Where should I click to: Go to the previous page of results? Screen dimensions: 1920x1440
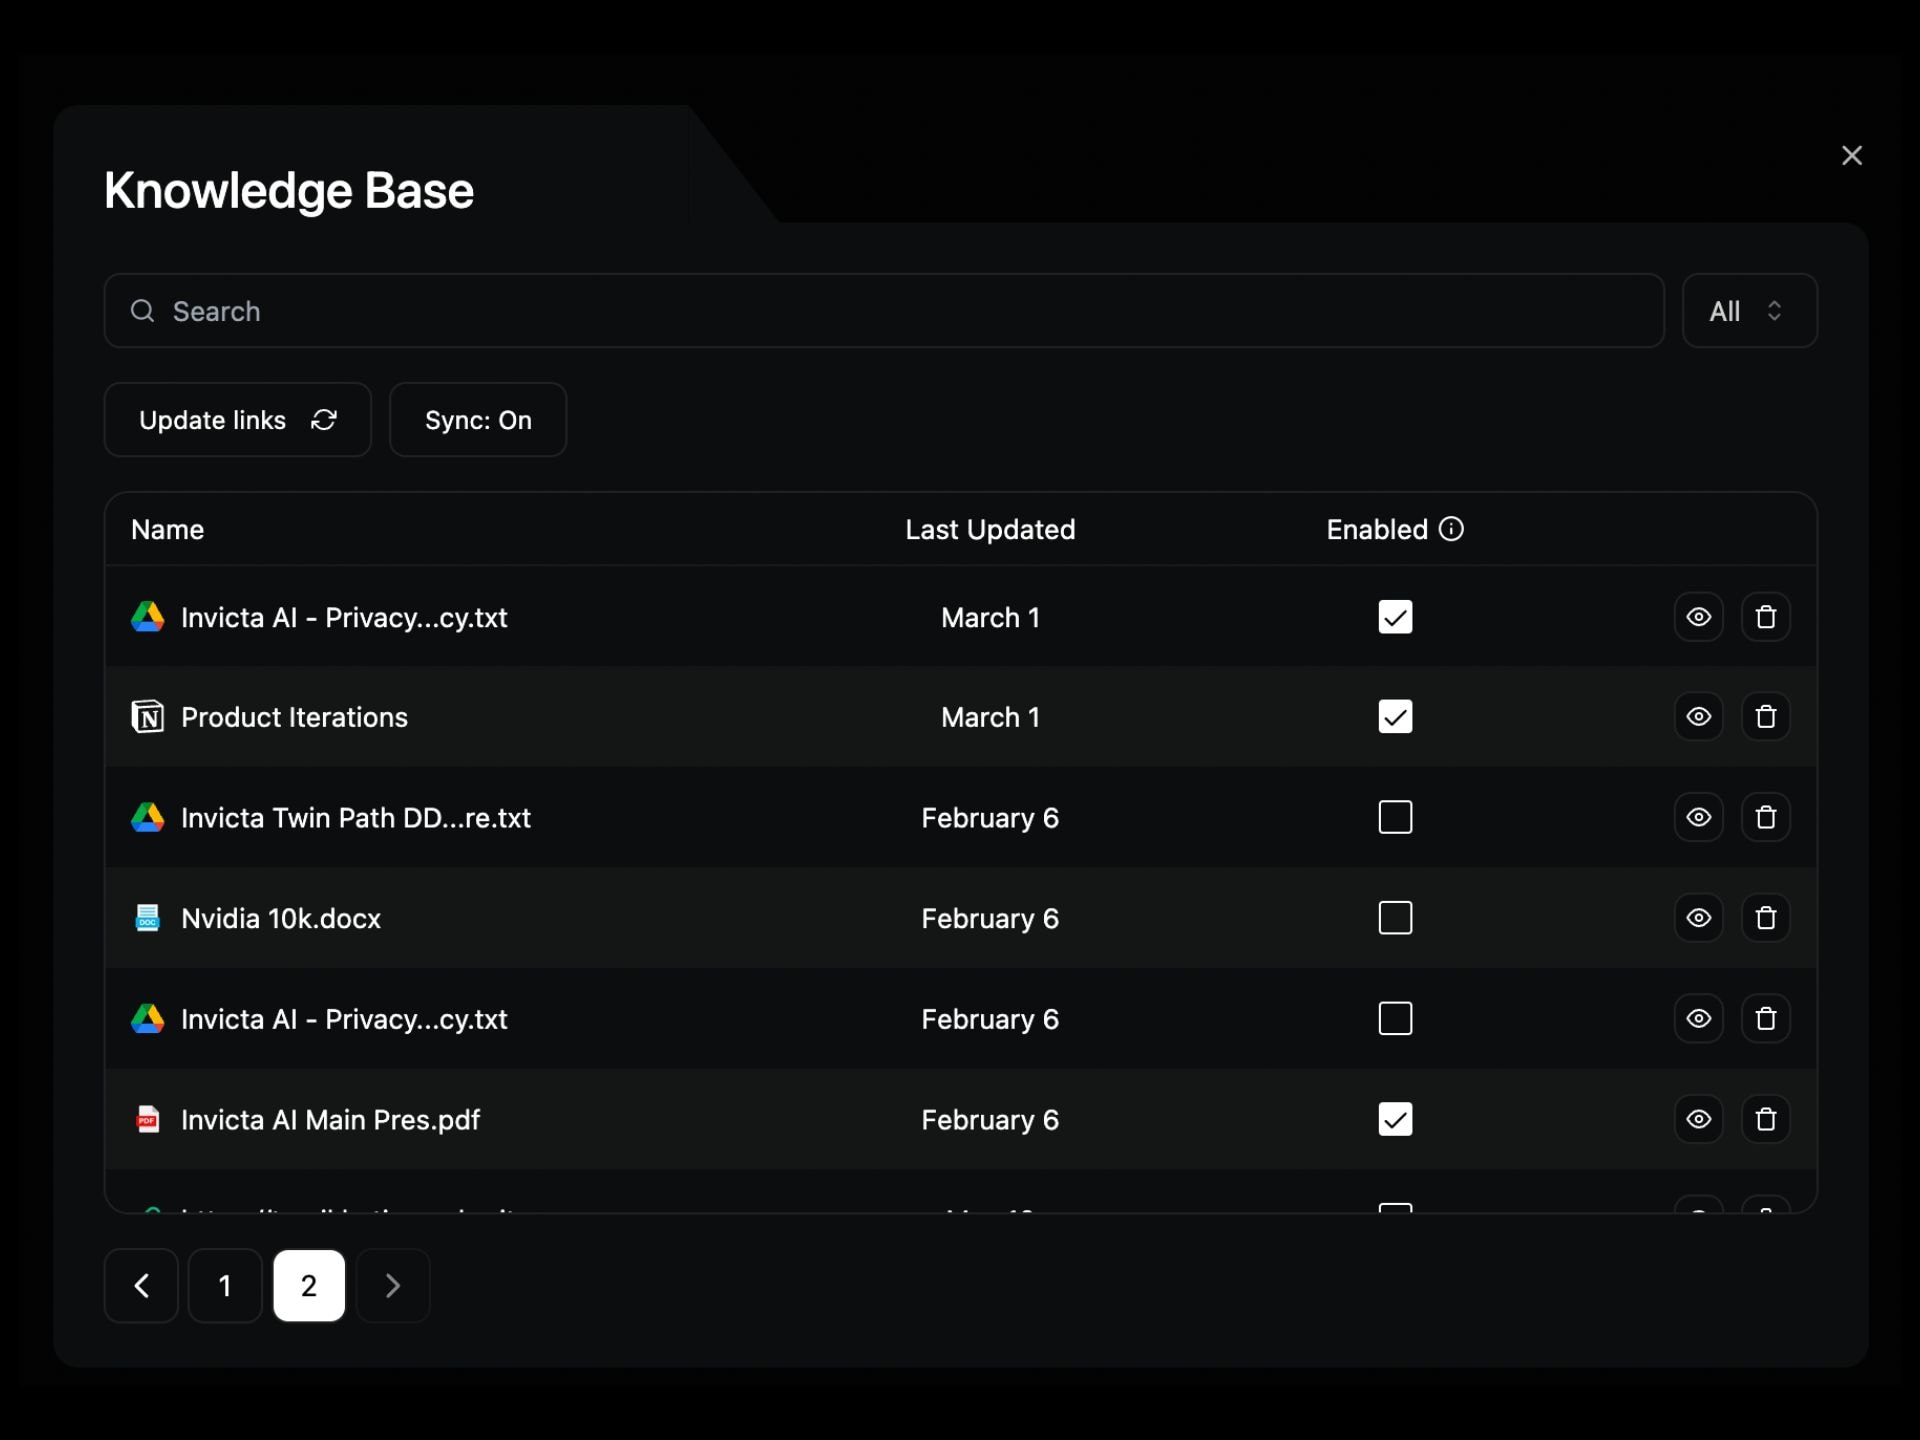coord(141,1285)
